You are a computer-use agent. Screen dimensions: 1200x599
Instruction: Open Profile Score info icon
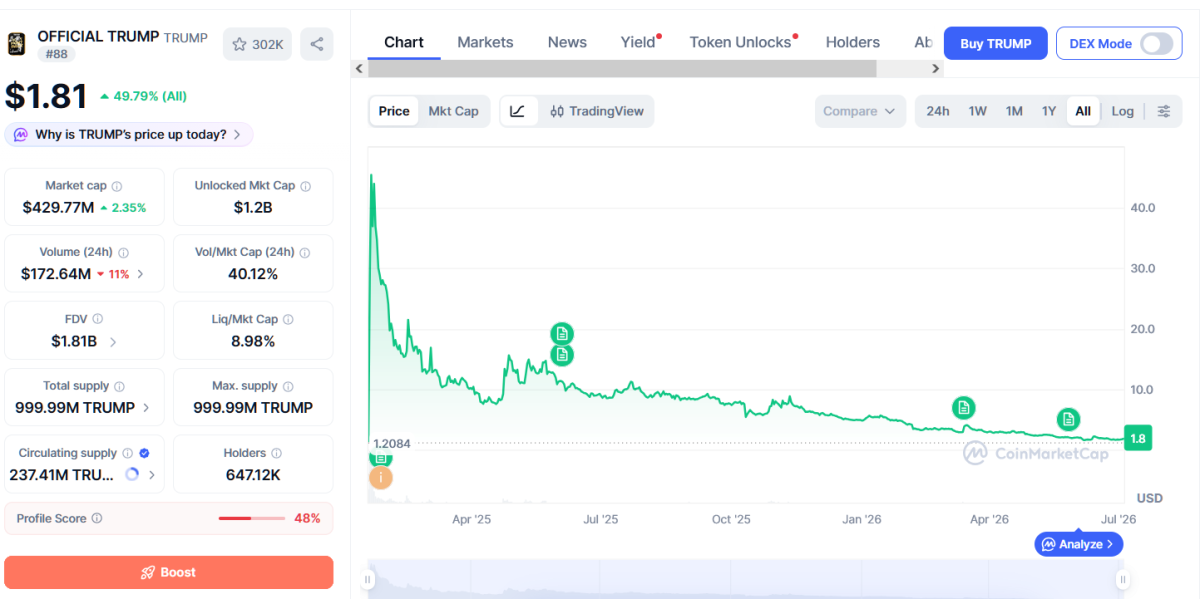(x=97, y=518)
